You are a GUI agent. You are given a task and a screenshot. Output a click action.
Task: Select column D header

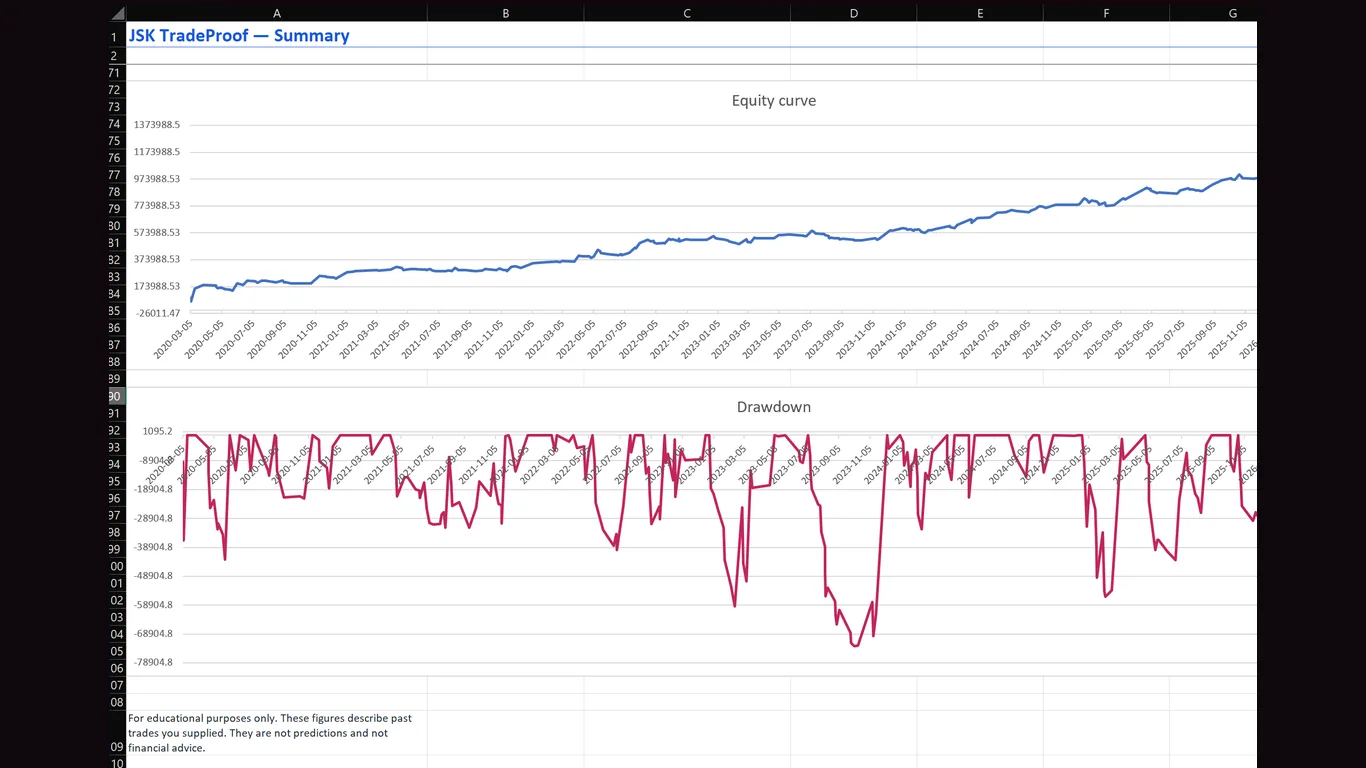pos(853,13)
